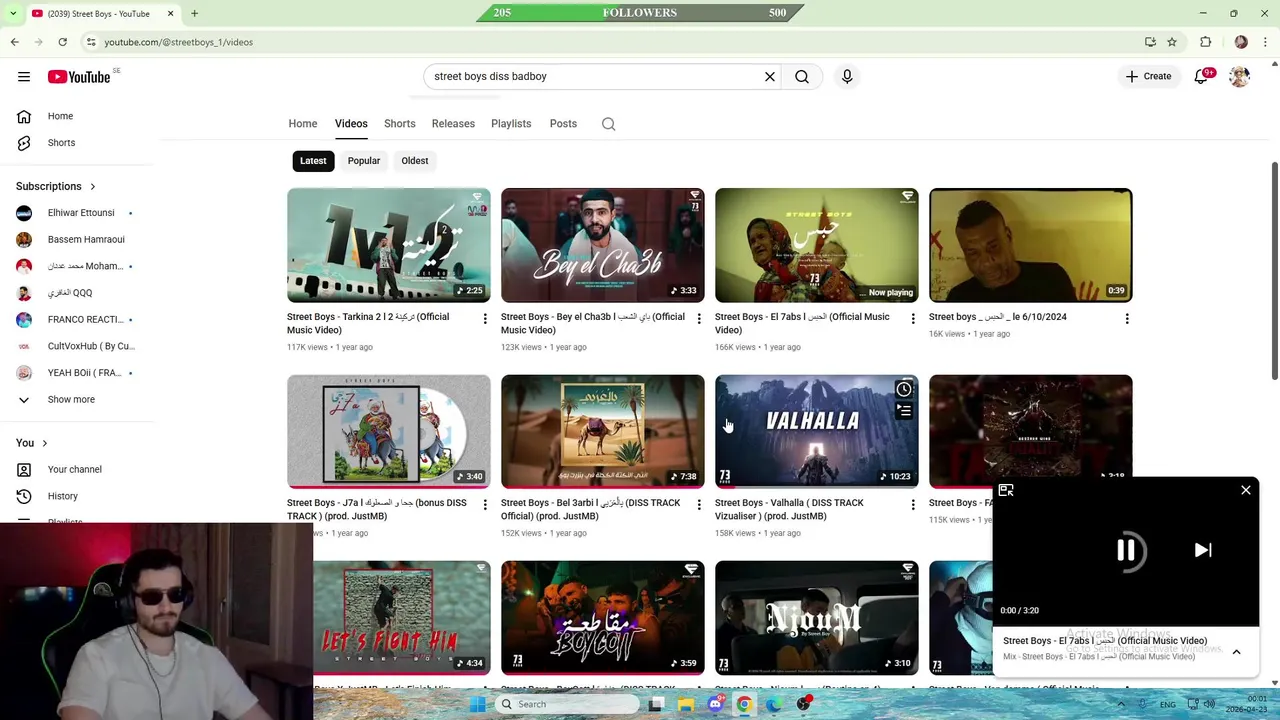Open the YouTube guide hamburger menu
1280x720 pixels.
click(x=24, y=76)
